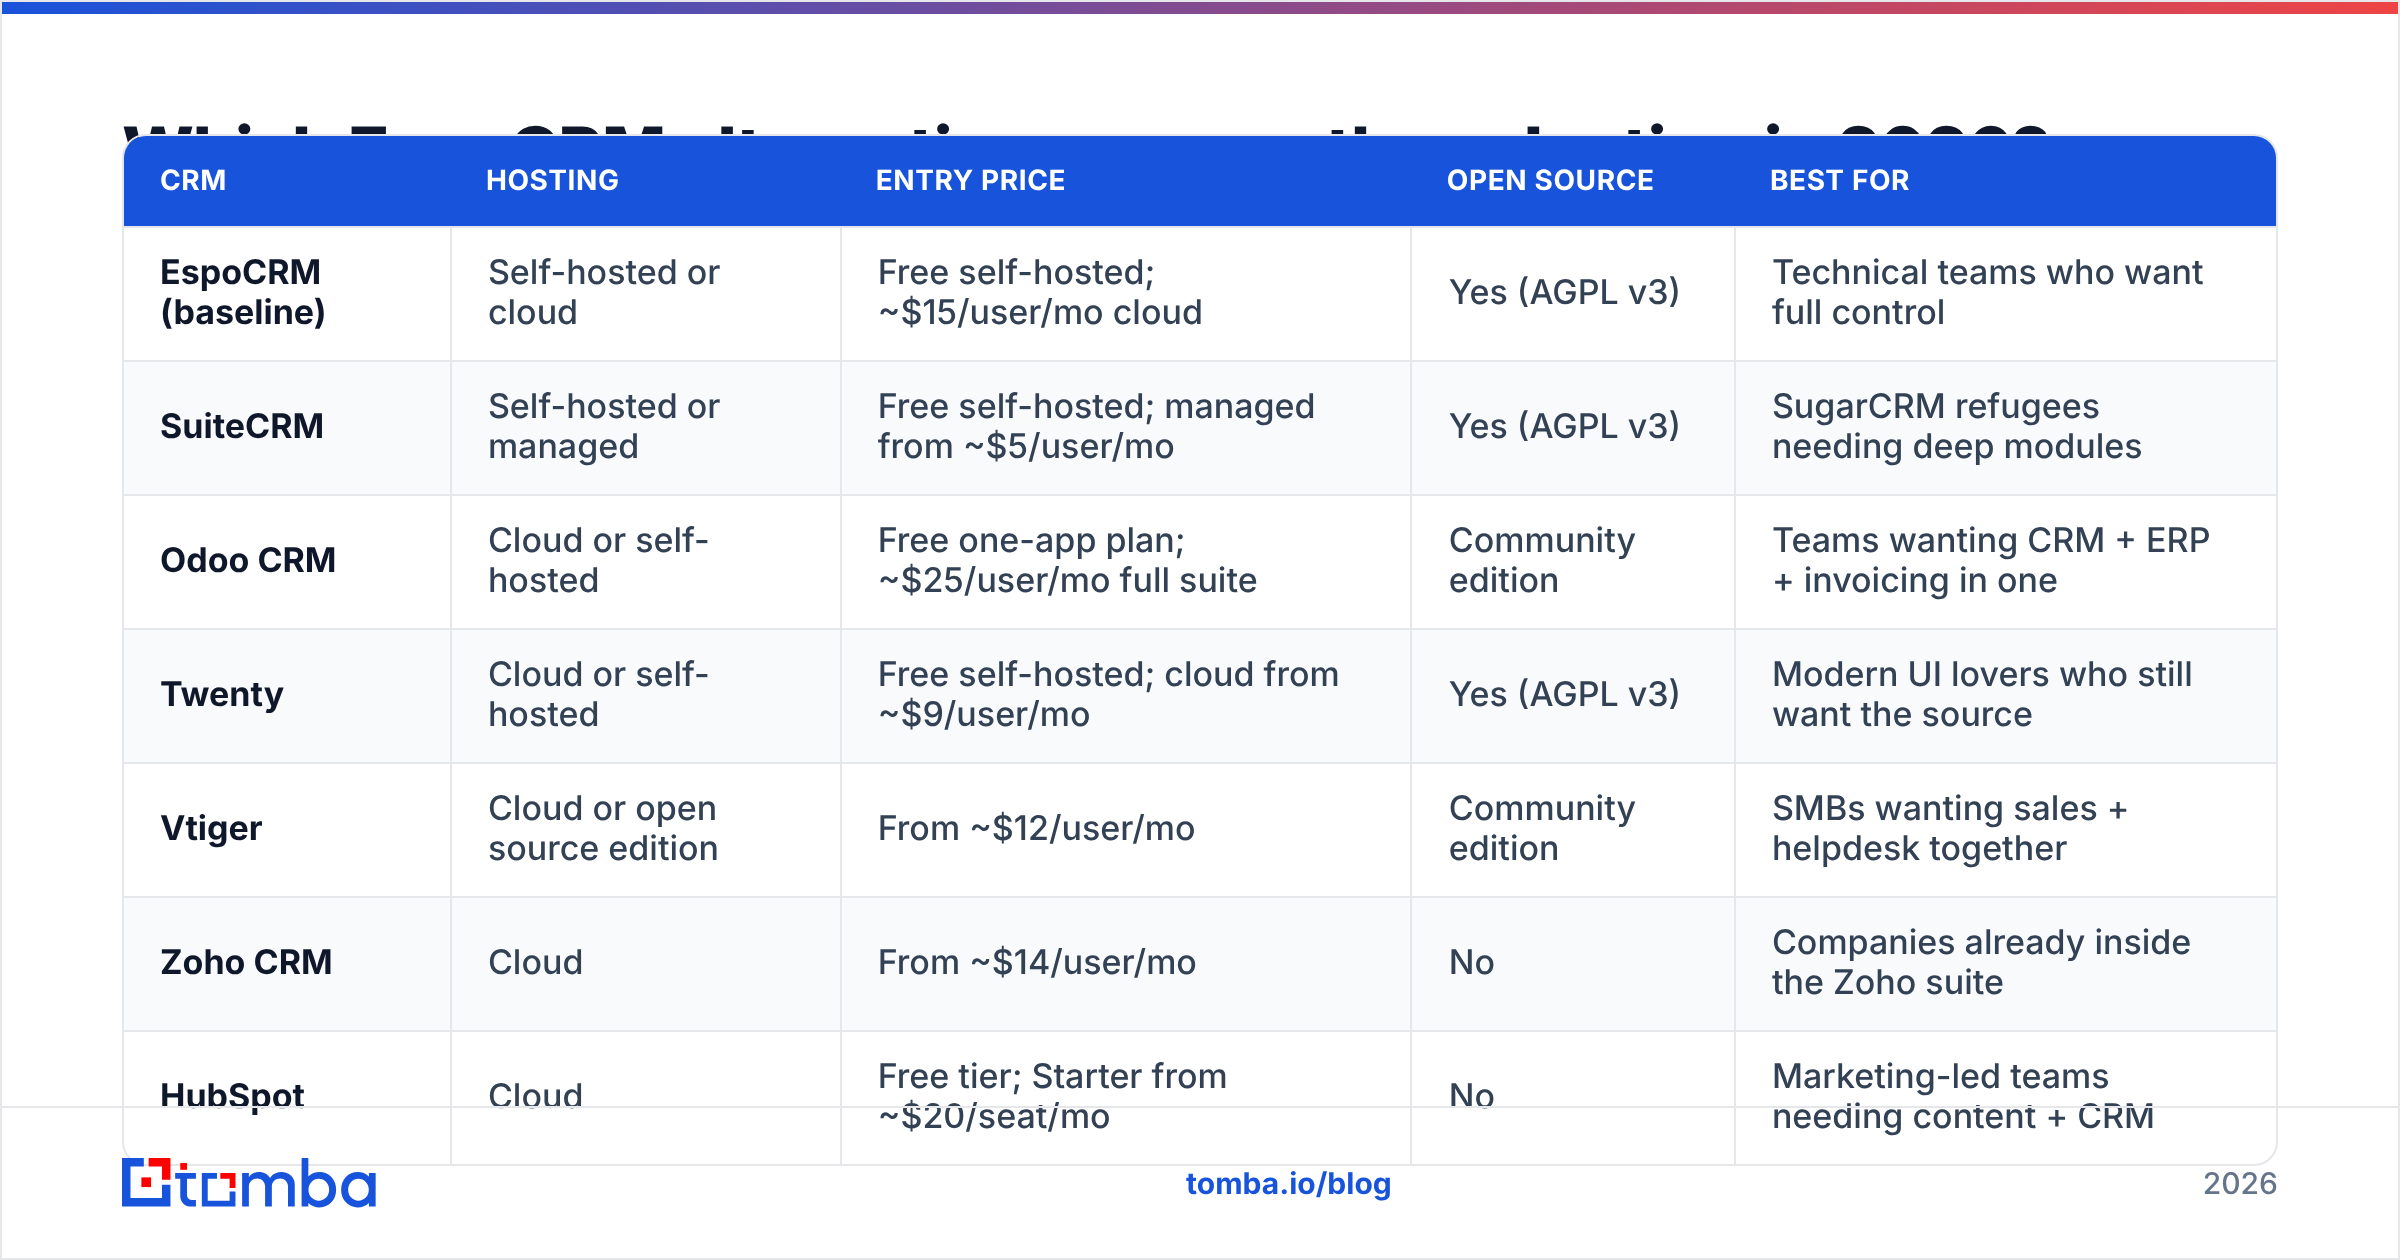Click the 2026 year label
Screen dimensions: 2400x1260
2240,1184
